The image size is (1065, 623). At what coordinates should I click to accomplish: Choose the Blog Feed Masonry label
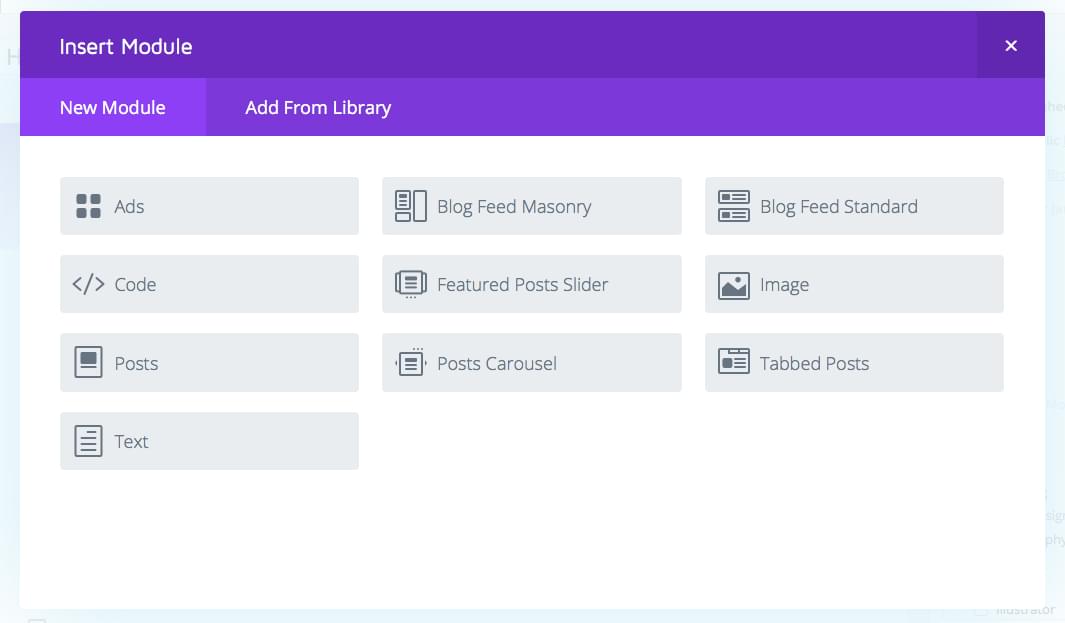514,207
